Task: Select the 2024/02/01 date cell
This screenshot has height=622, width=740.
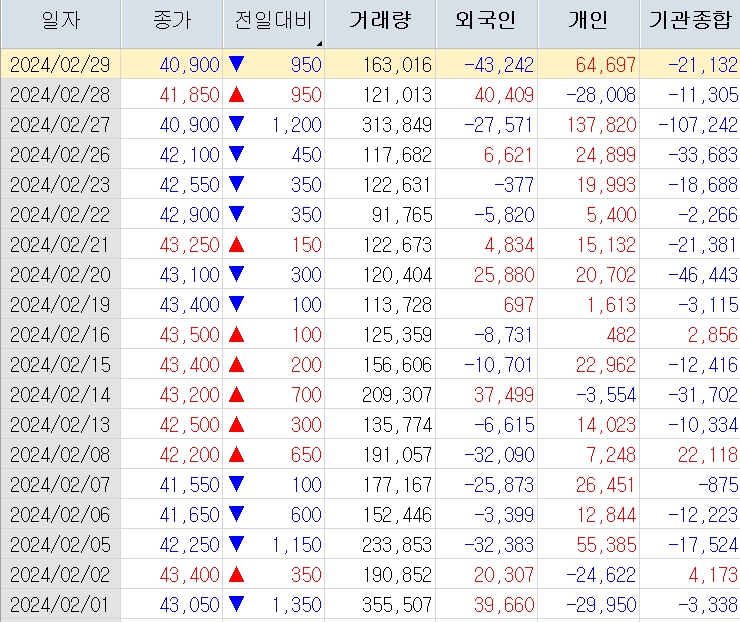Action: coord(60,605)
